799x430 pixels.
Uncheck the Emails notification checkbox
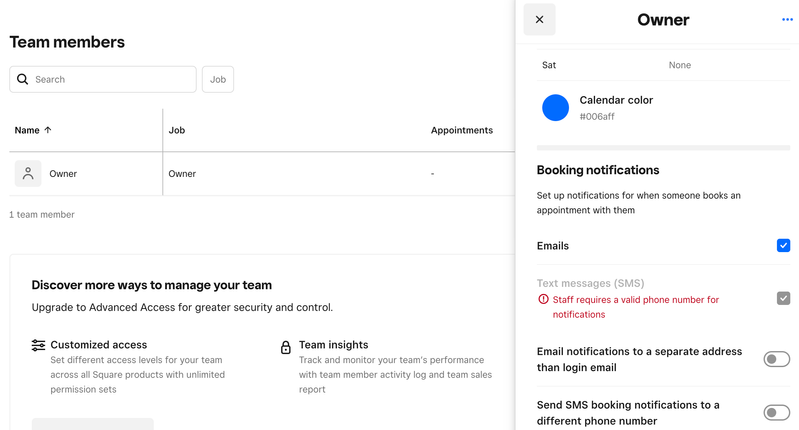coord(783,245)
